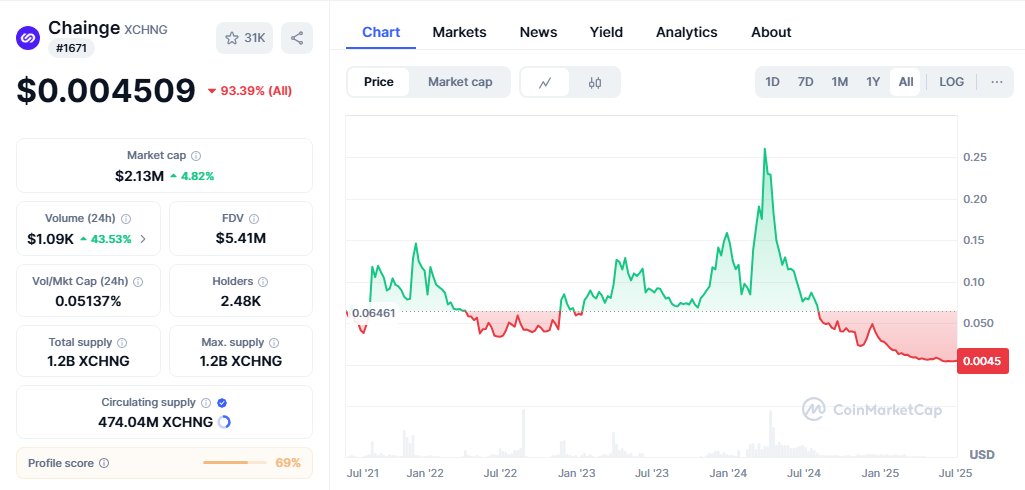1025x490 pixels.
Task: Open the About tab
Action: click(x=771, y=32)
